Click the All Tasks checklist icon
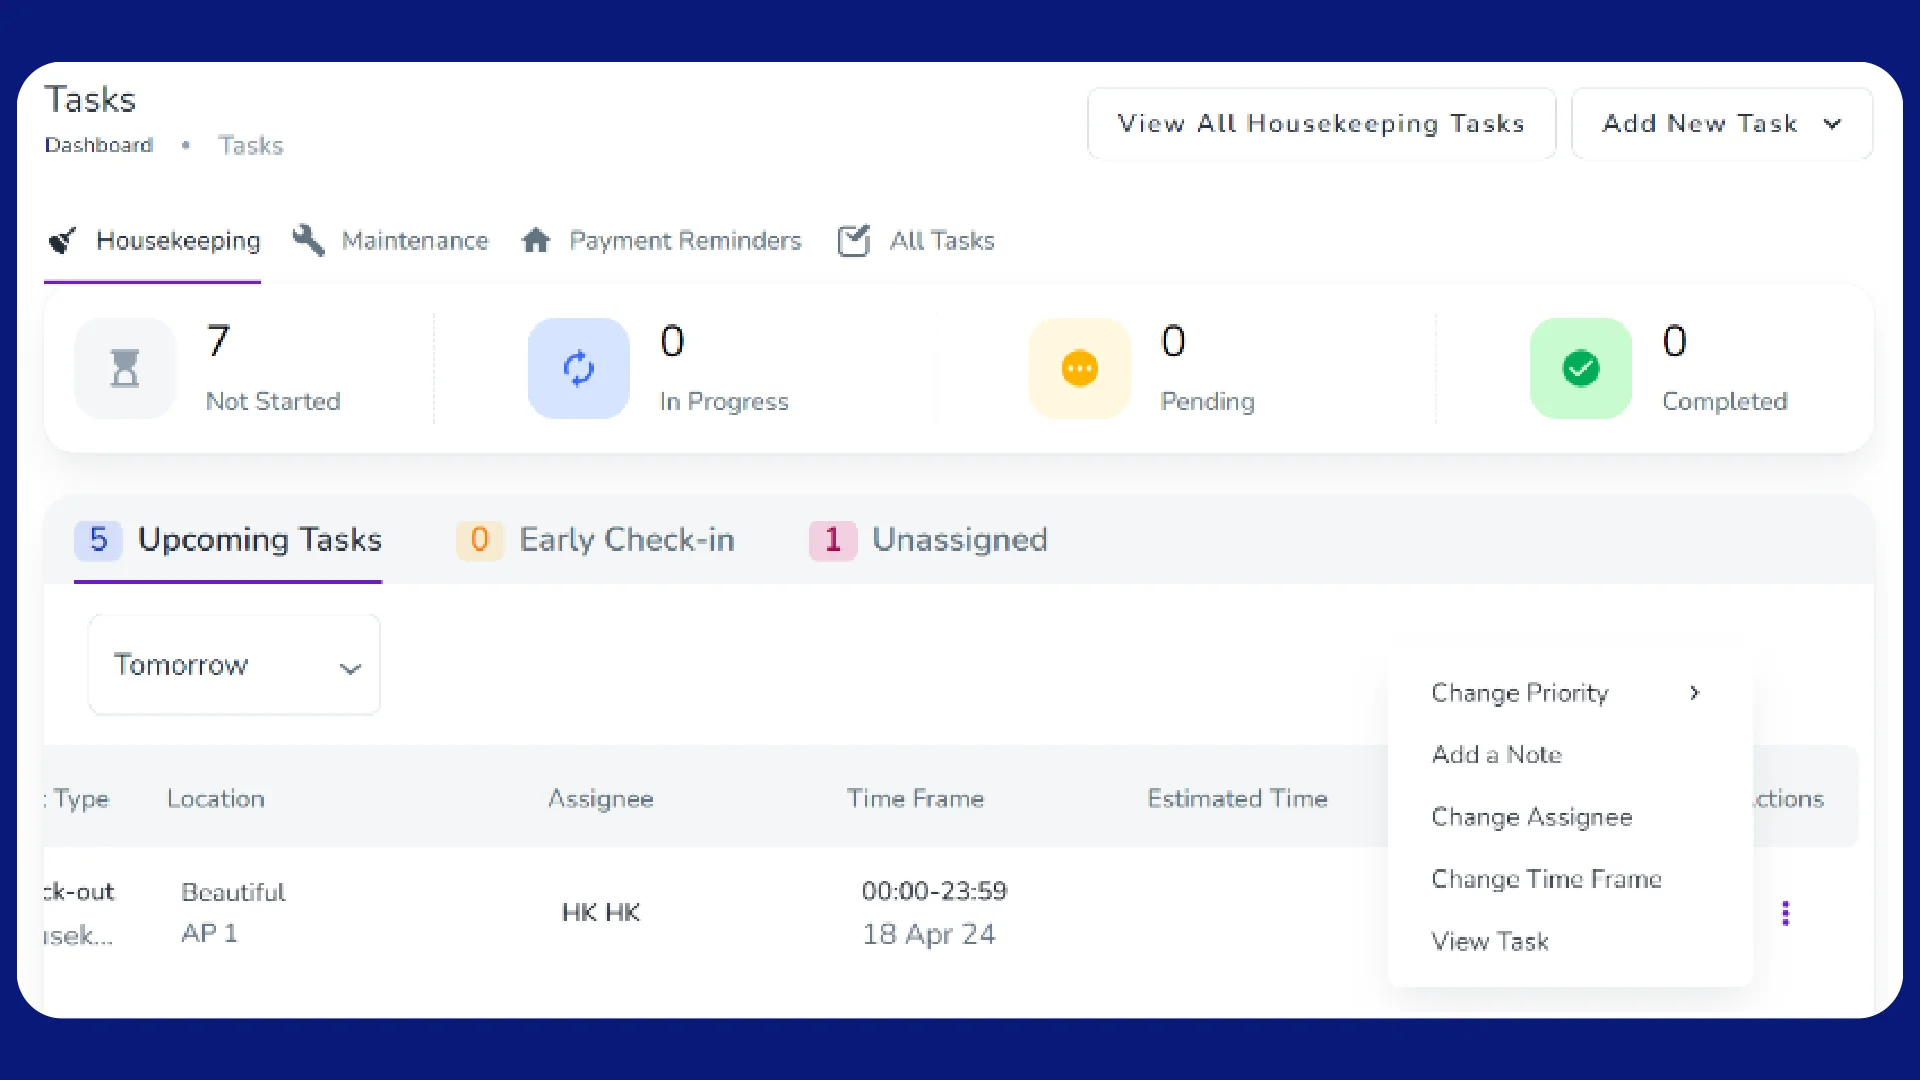The width and height of the screenshot is (1920, 1080). [854, 241]
